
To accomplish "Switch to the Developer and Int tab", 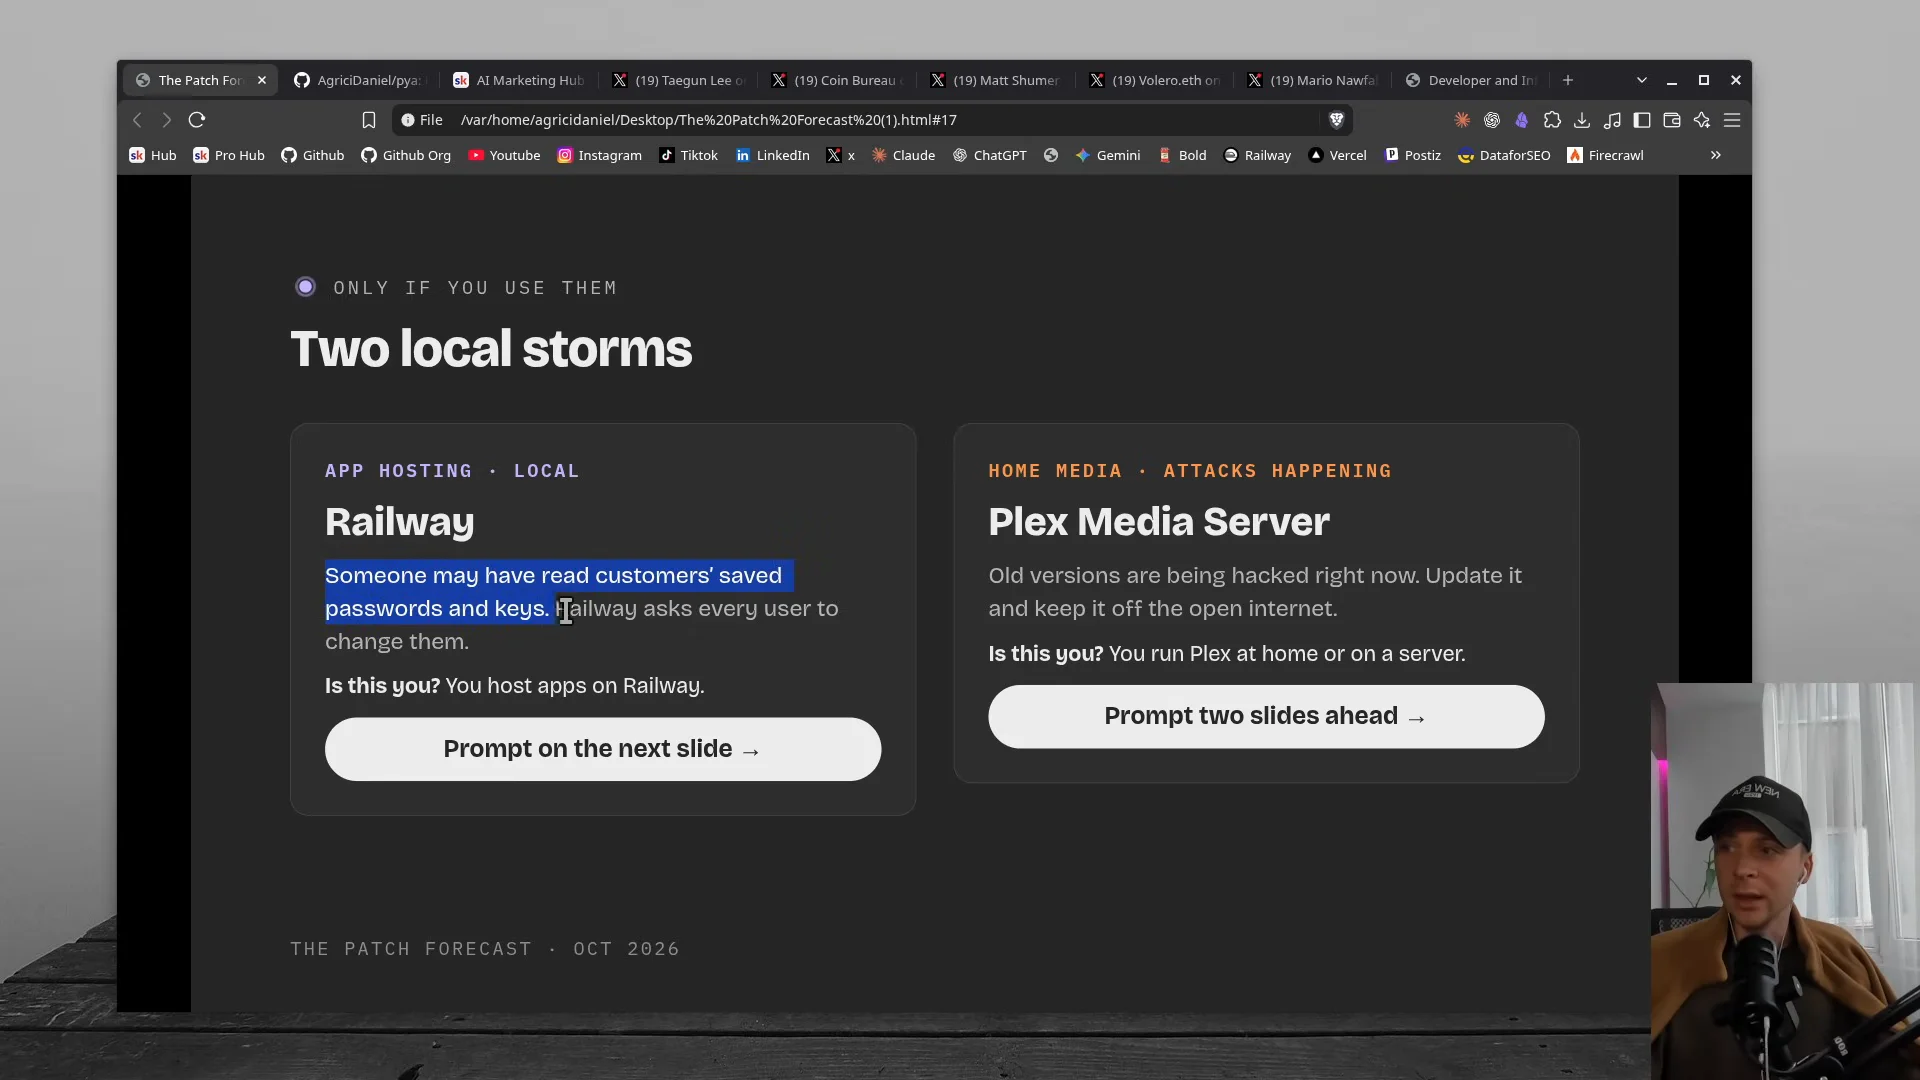I will pos(1472,80).
